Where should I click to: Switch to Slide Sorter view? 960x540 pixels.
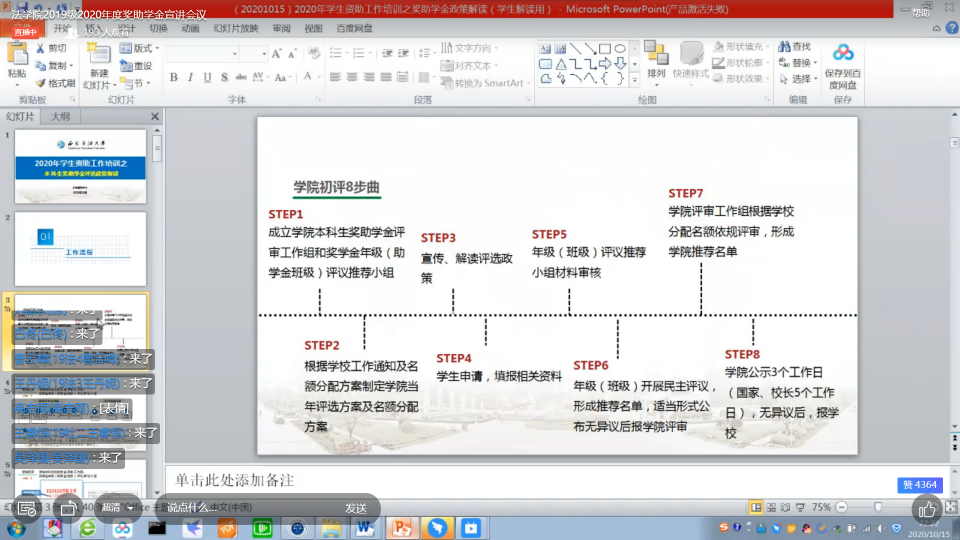point(771,508)
